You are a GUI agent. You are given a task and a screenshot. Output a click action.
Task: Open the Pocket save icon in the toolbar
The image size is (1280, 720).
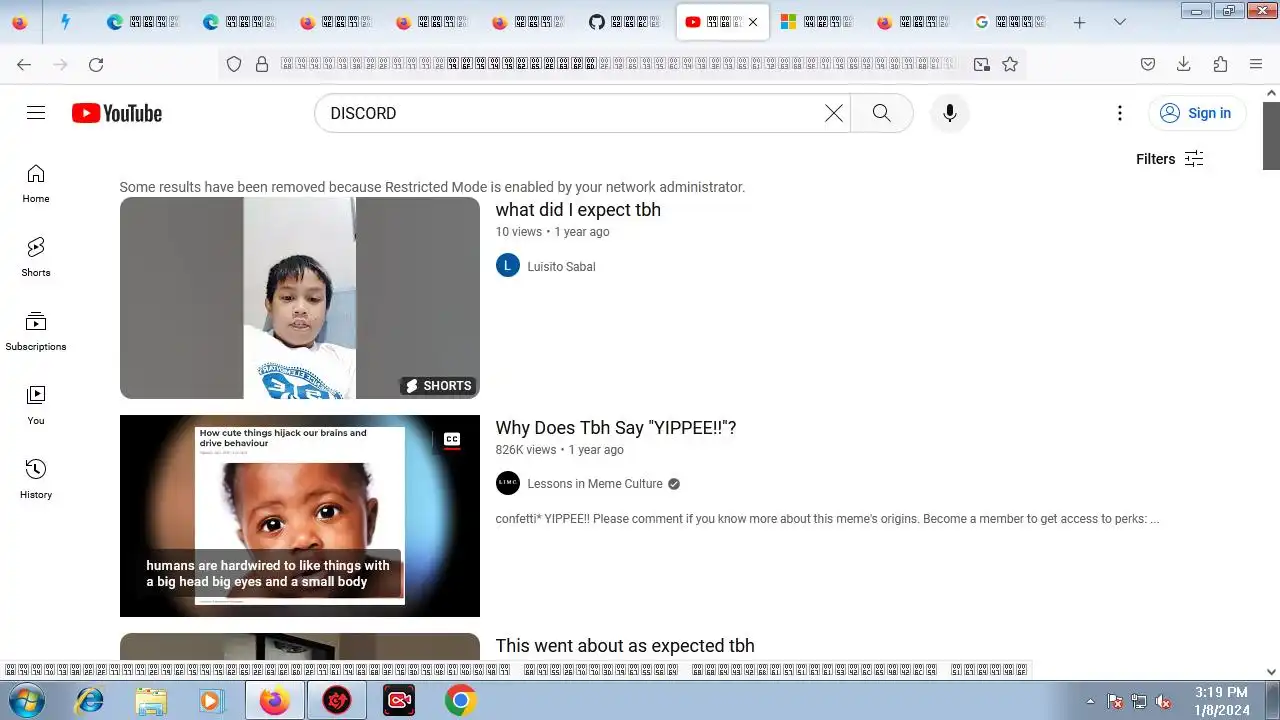click(1148, 64)
